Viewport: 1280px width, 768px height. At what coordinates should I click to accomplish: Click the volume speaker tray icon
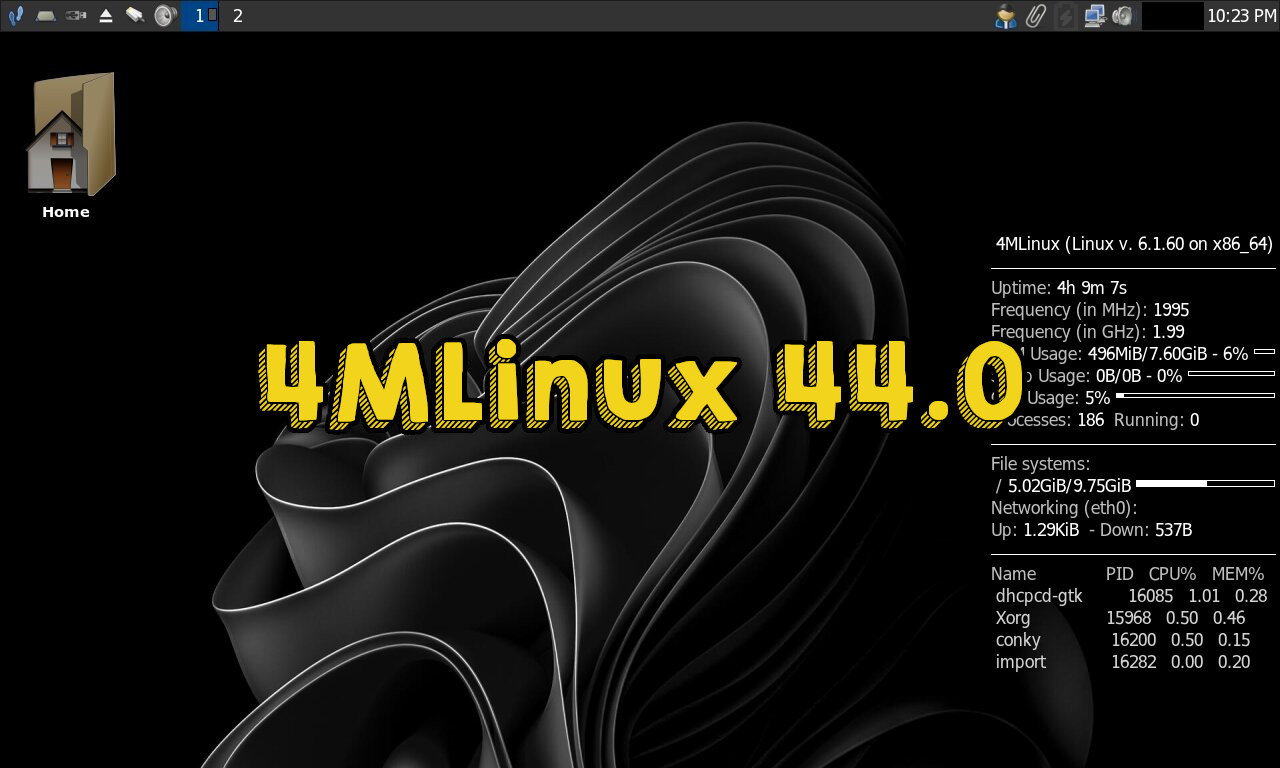coord(1122,16)
